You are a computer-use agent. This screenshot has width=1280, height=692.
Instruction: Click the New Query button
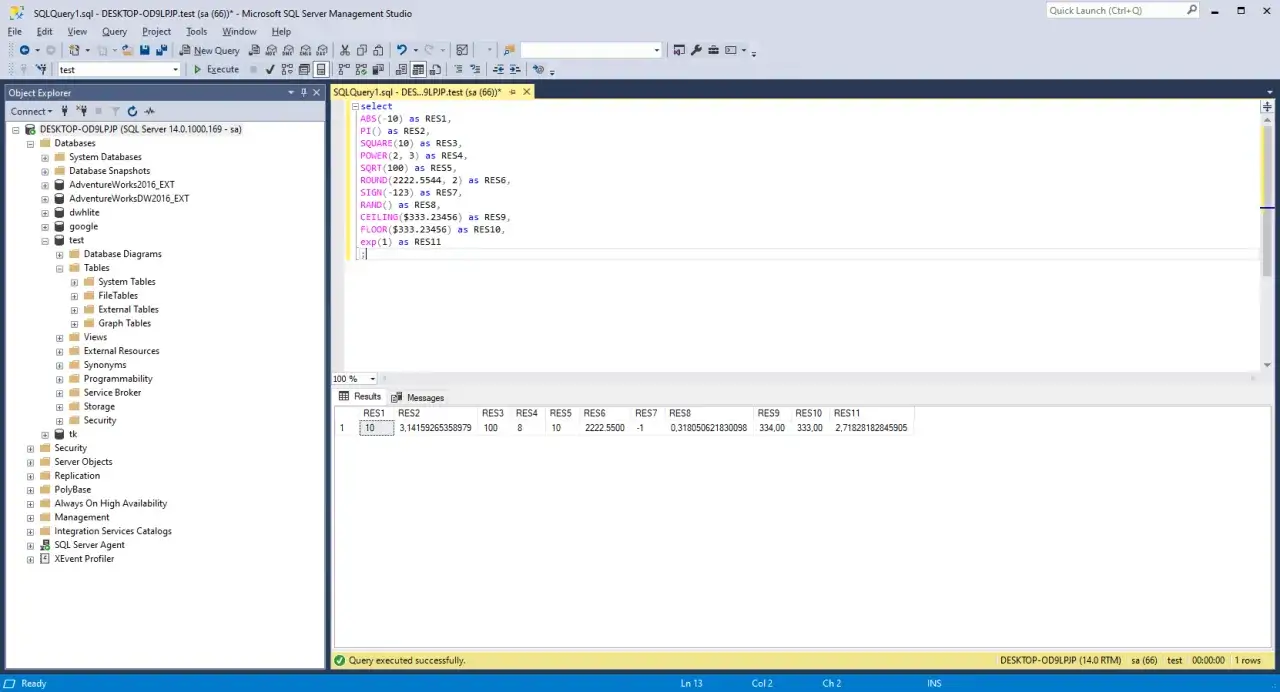click(209, 50)
